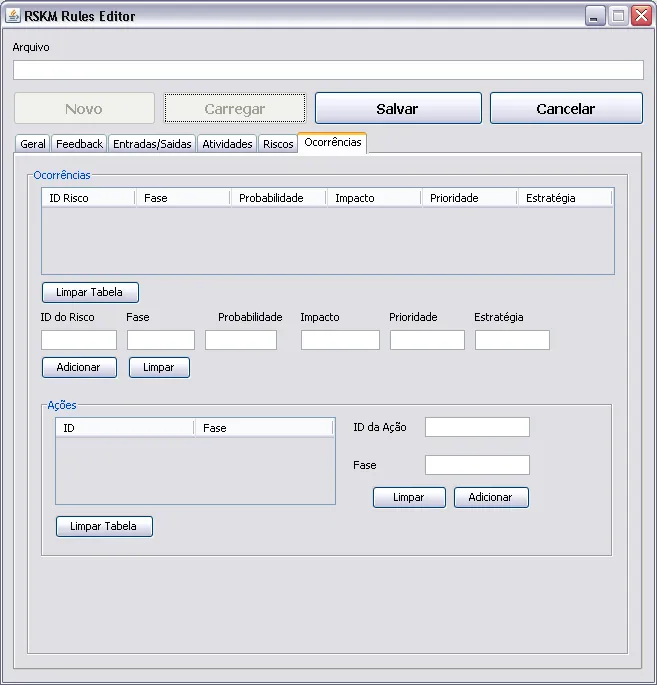The height and width of the screenshot is (685, 657).
Task: Click the Arquivo file path field
Action: click(328, 70)
